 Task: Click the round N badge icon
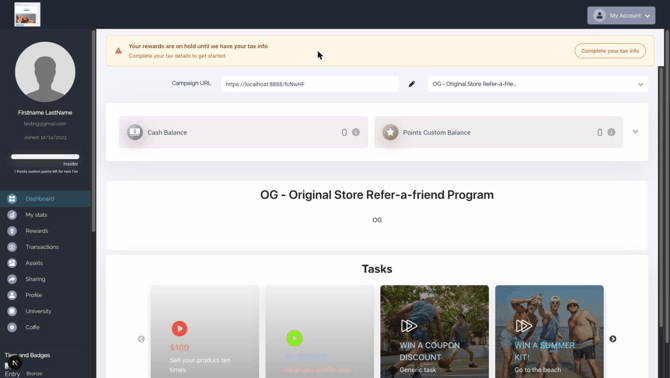click(15, 363)
